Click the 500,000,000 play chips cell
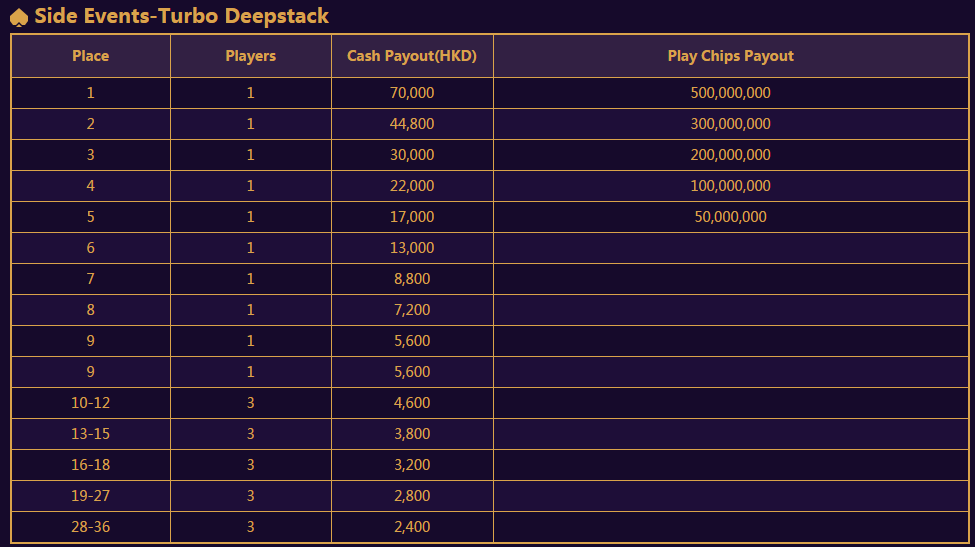This screenshot has height=547, width=975. [x=731, y=93]
